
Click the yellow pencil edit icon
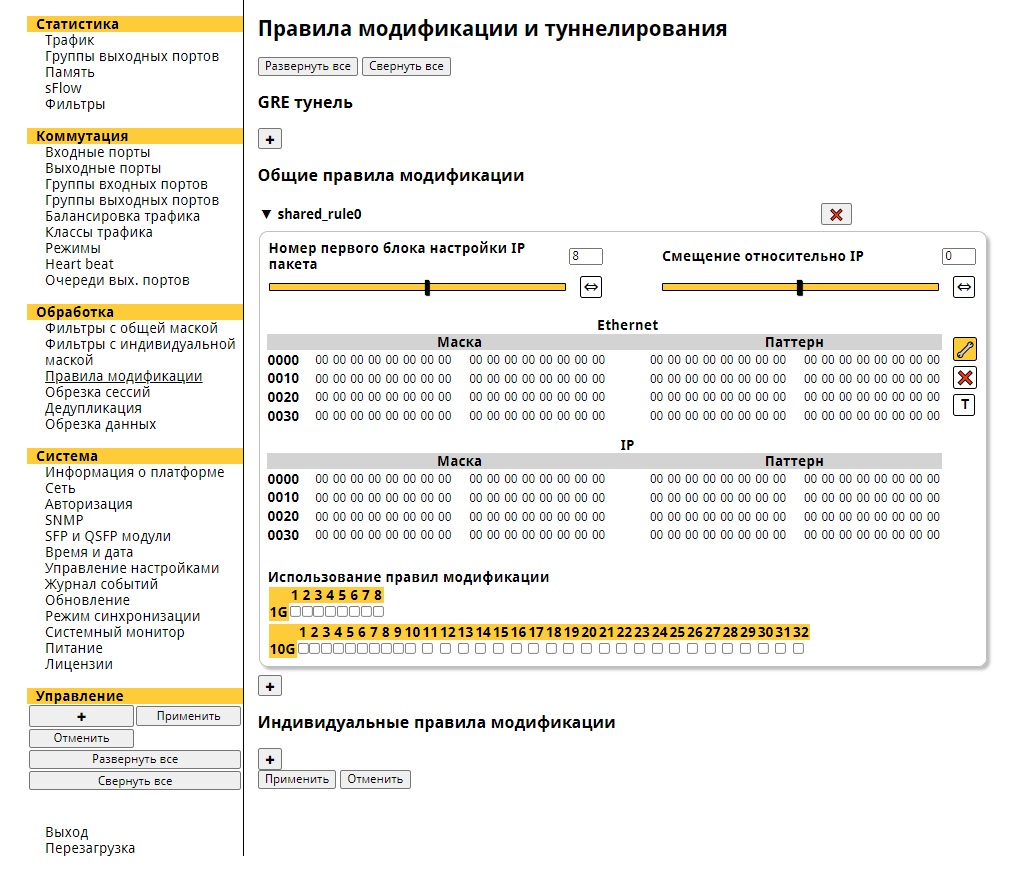[965, 350]
